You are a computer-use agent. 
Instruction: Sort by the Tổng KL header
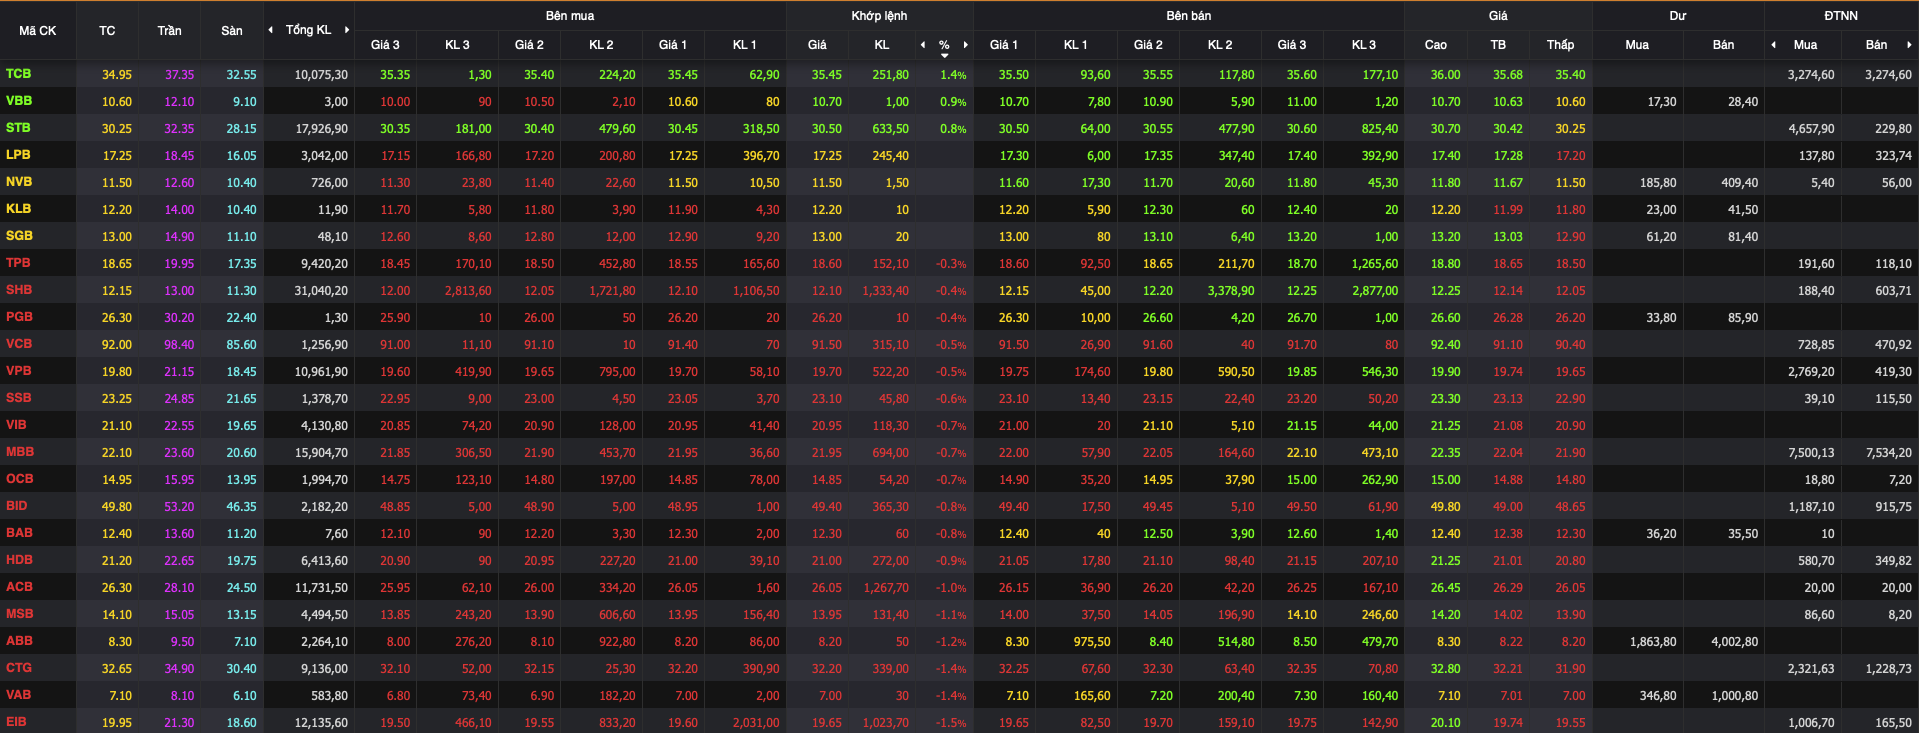tap(308, 30)
